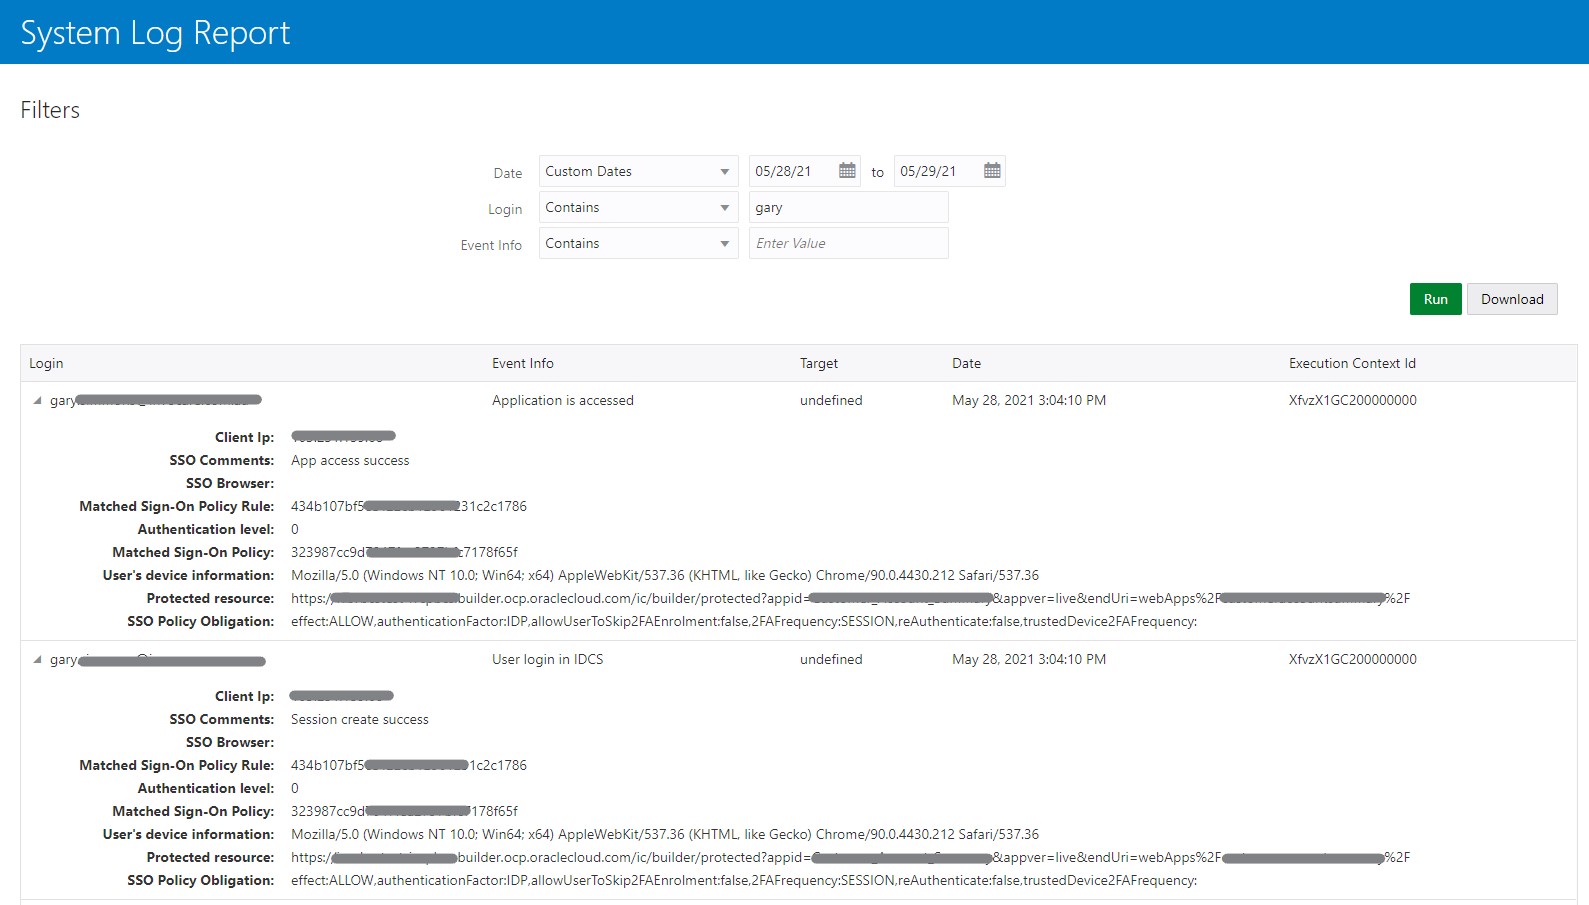Click the Target column header
The width and height of the screenshot is (1589, 905).
point(819,363)
